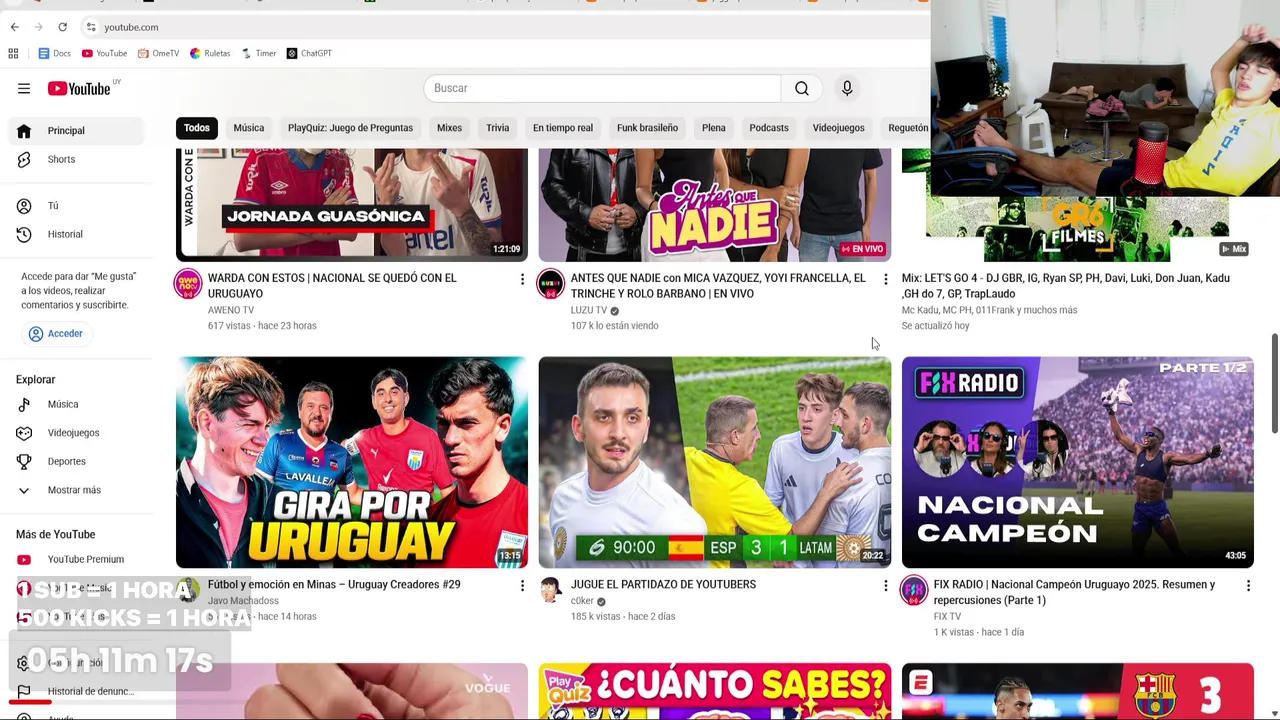This screenshot has height=720, width=1280.
Task: Open more options for JUGUE EL PARTIDAZO video
Action: [x=885, y=585]
